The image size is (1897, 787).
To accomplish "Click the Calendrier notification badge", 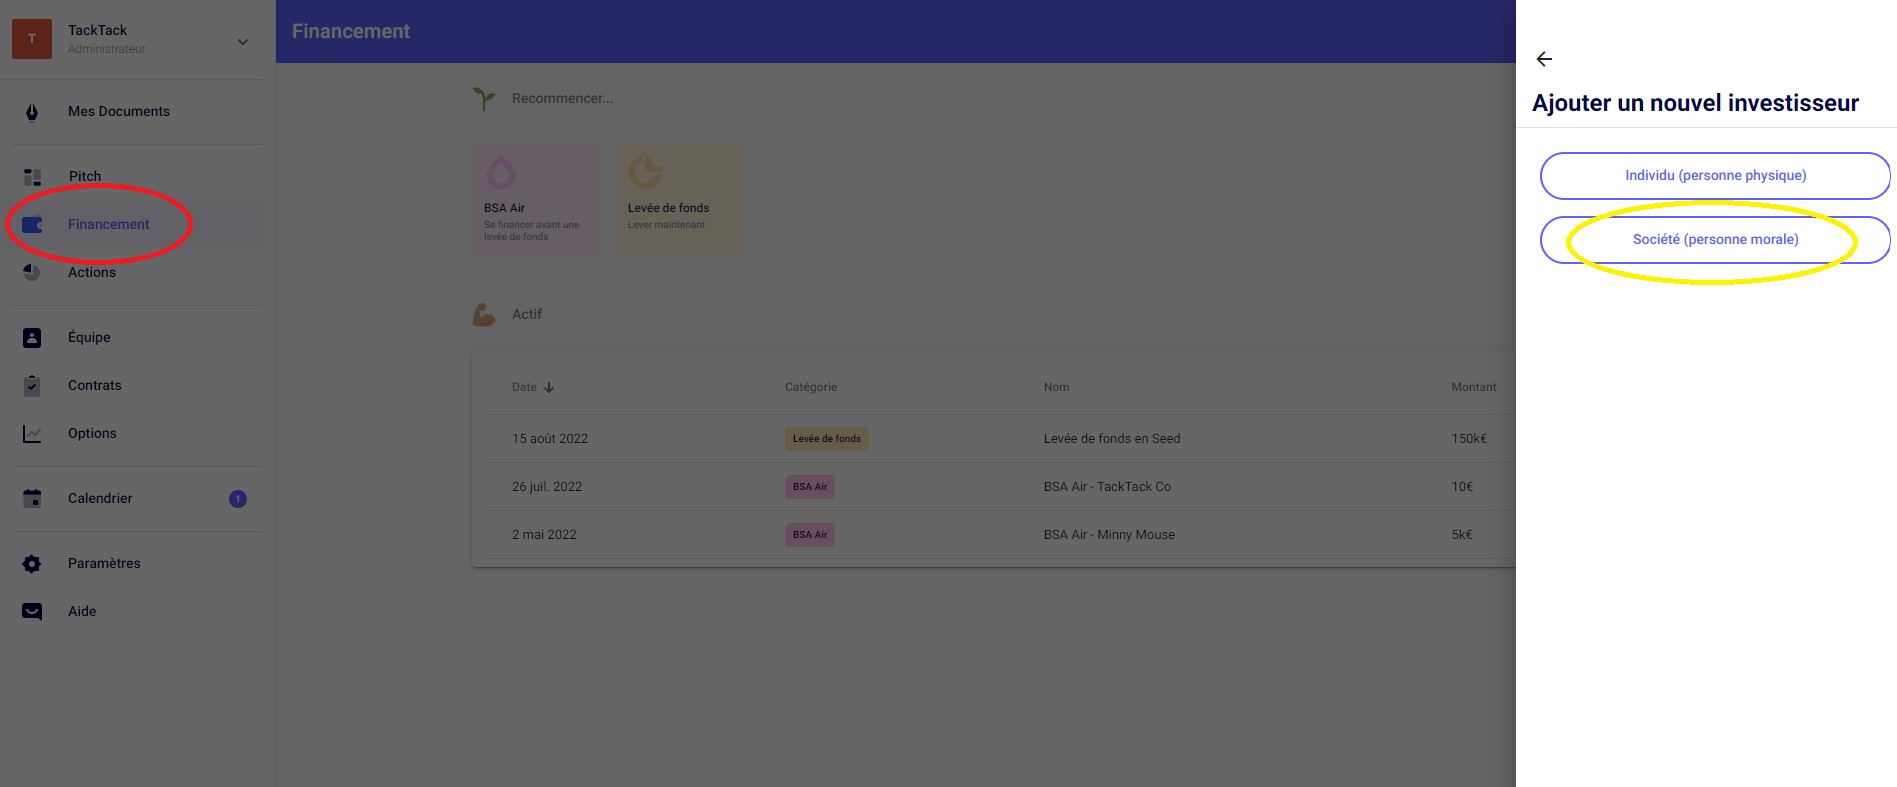I will click(238, 499).
